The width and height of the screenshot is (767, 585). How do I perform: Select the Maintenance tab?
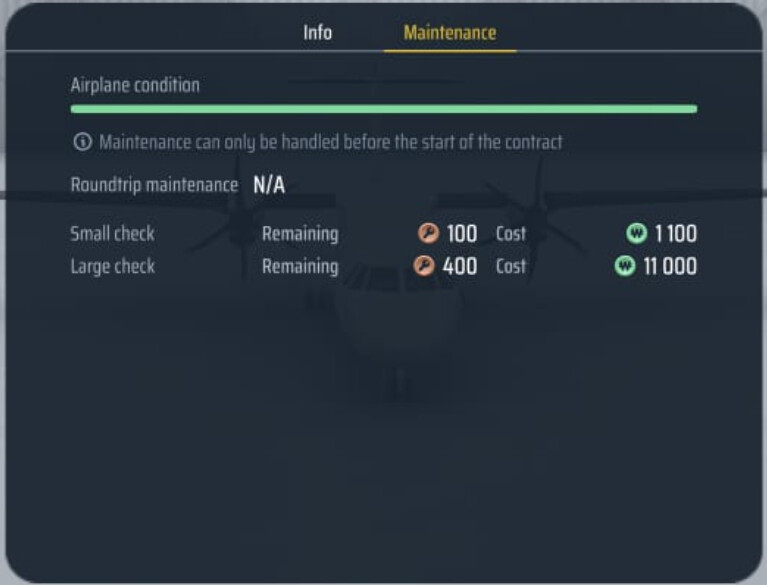450,33
